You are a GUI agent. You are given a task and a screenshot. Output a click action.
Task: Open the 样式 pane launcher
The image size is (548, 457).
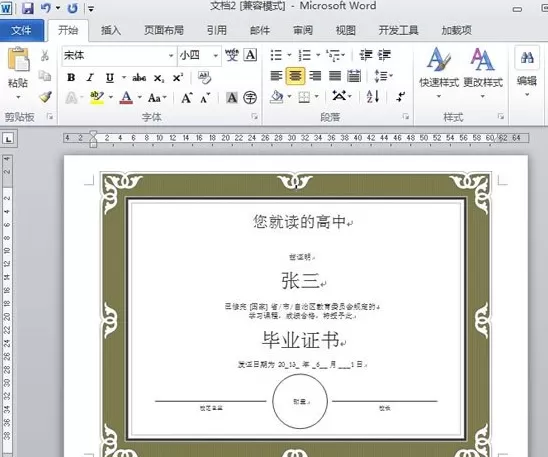pyautogui.click(x=501, y=116)
